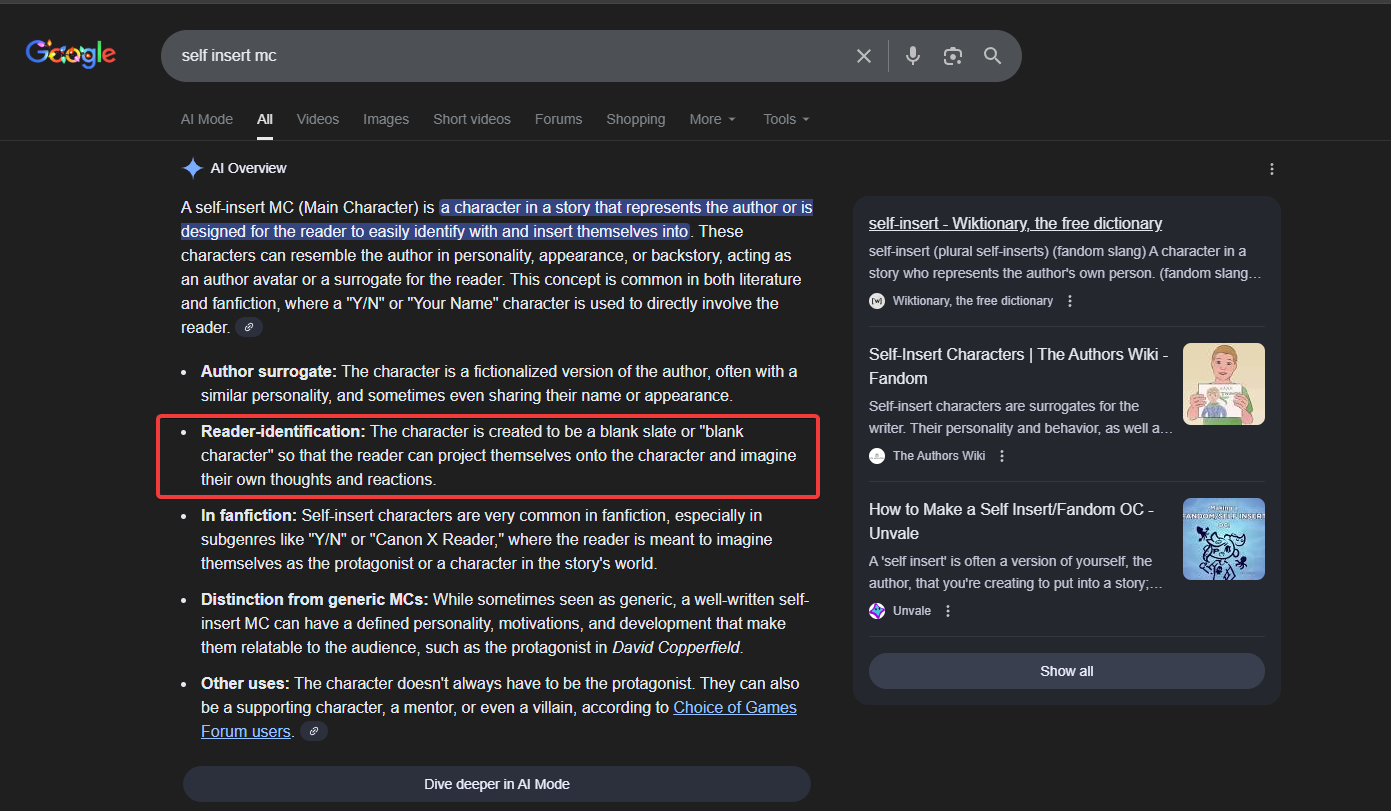1391x811 pixels.
Task: Open Google Lens image search icon
Action: pyautogui.click(x=953, y=56)
